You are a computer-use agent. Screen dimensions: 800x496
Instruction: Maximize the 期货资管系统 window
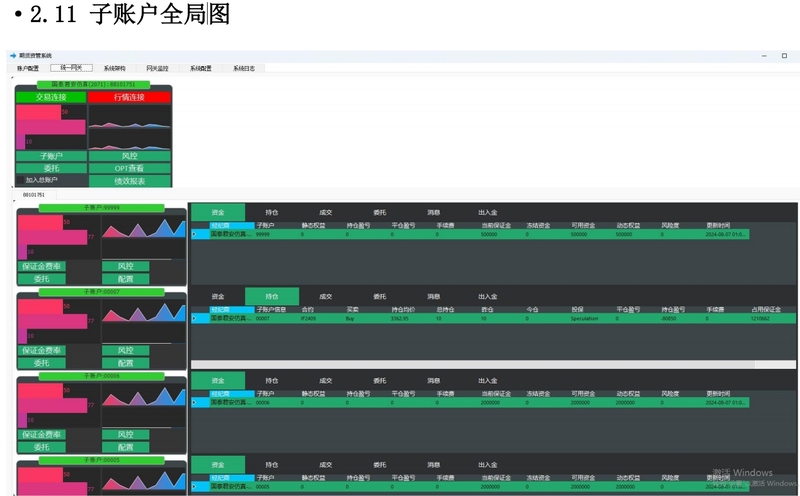click(x=784, y=56)
